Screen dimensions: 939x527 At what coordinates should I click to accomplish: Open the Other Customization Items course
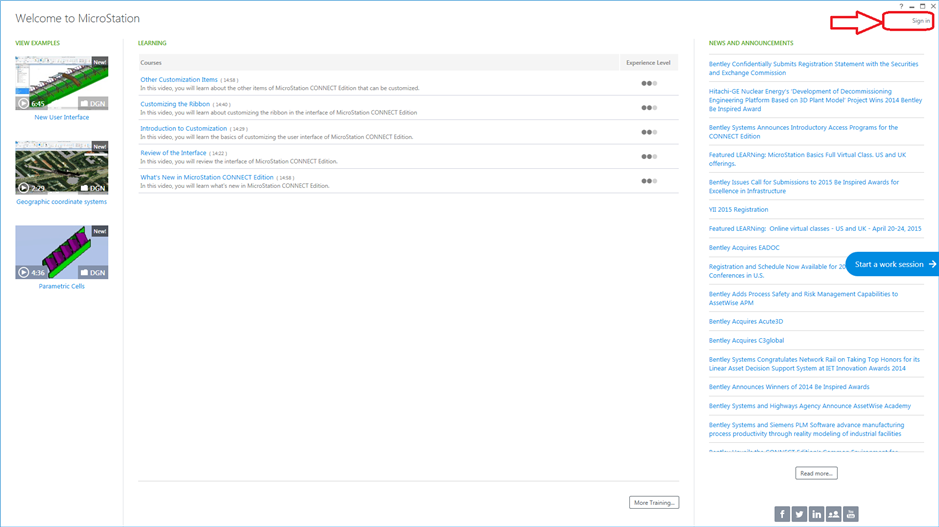tap(178, 80)
